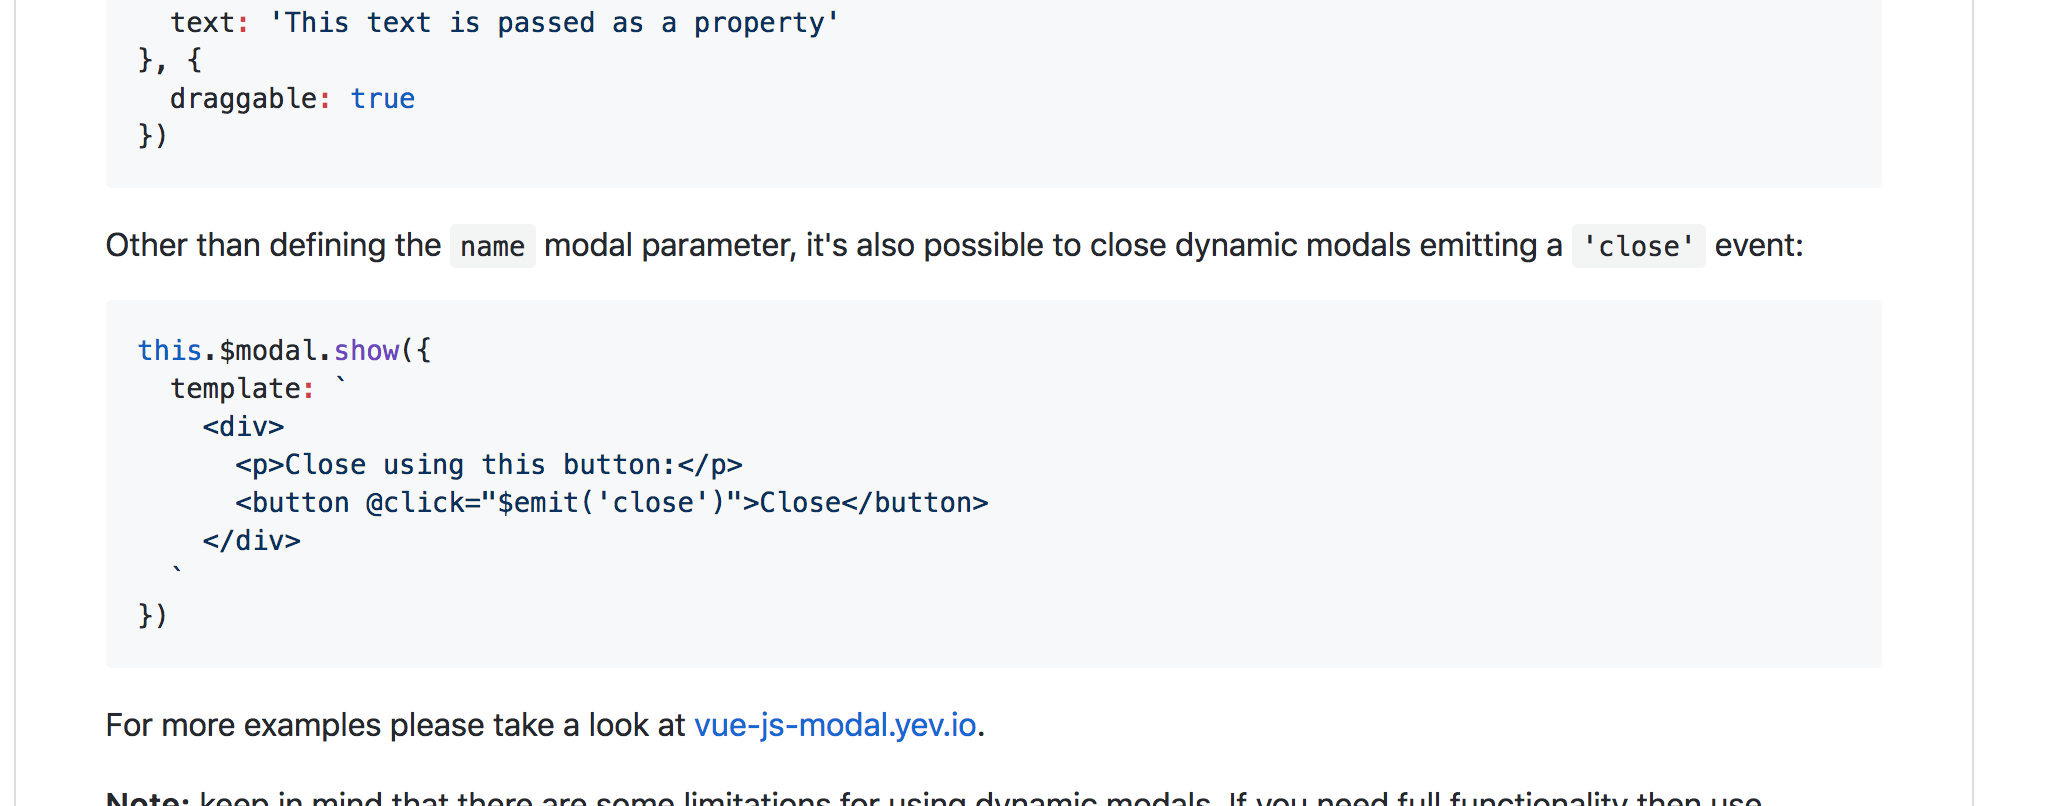Click the 'Other than defining the' sentence
Viewport: 2046px width, 806px height.
click(273, 245)
